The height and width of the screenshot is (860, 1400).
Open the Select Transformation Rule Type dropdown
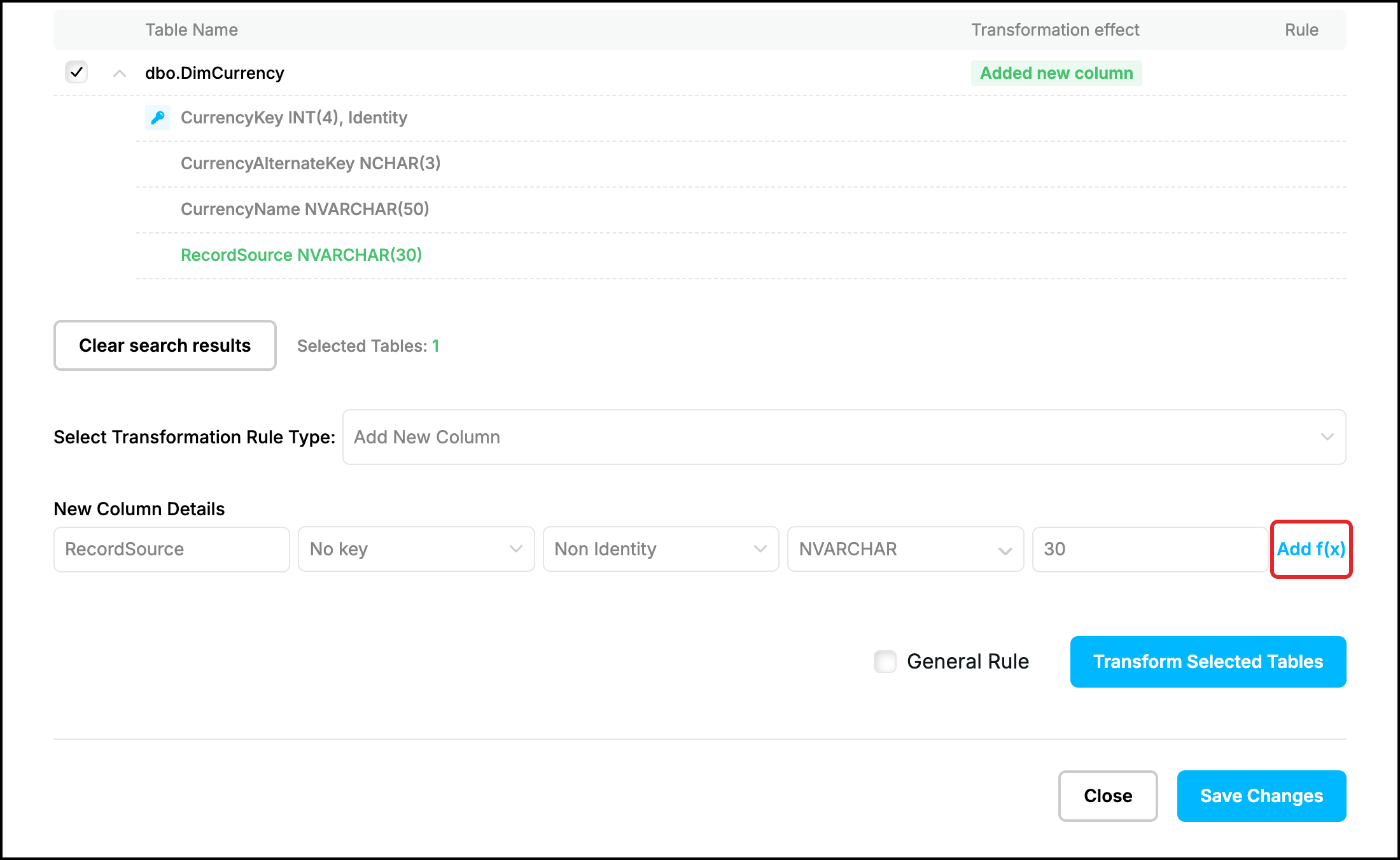pos(844,437)
